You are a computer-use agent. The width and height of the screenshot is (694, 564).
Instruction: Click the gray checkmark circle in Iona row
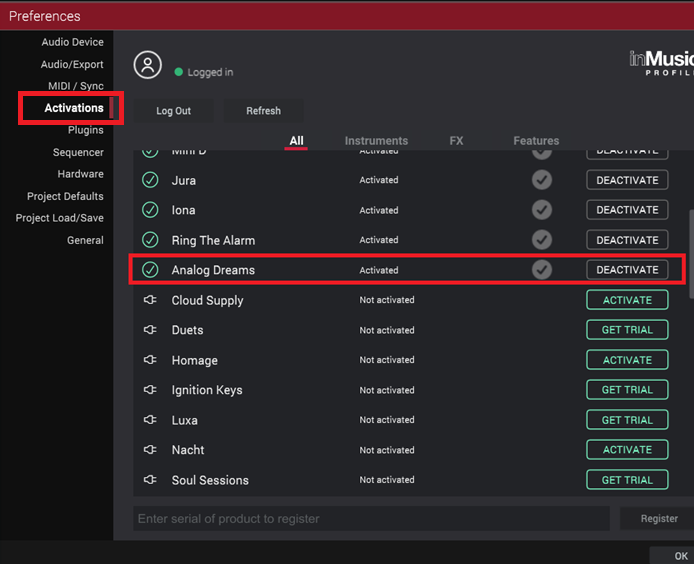click(542, 210)
